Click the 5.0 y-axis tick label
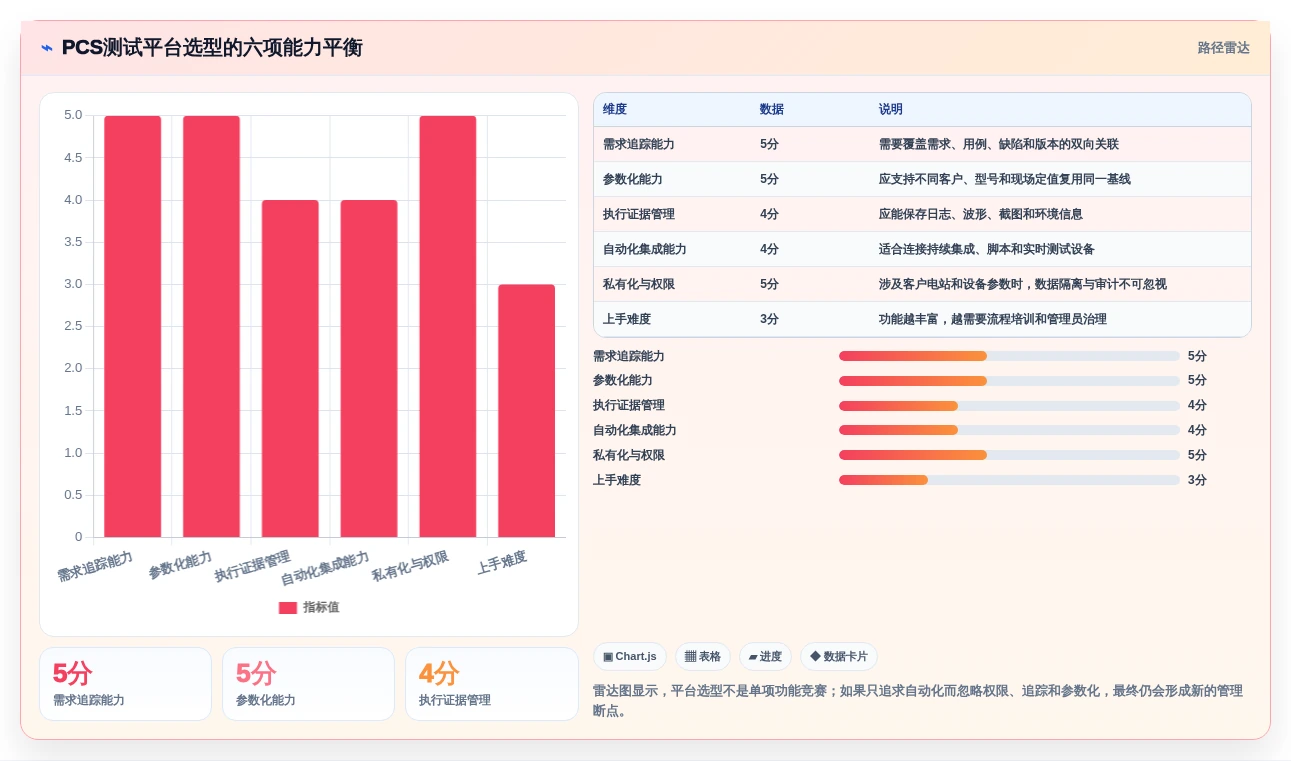1291x761 pixels. point(73,115)
